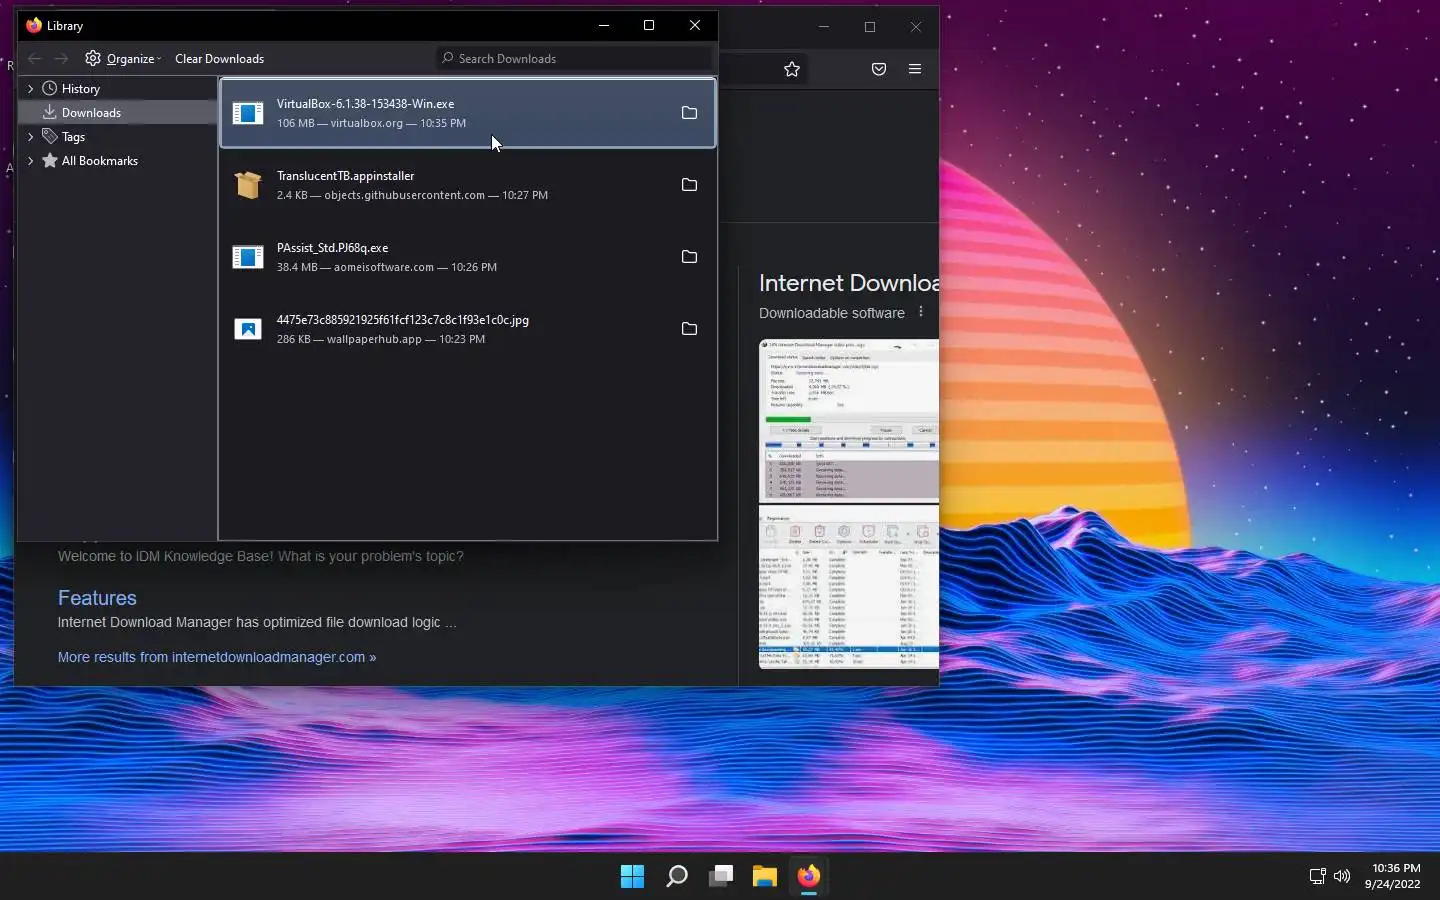1440x900 pixels.
Task: Open network status in the system tray
Action: [1318, 876]
